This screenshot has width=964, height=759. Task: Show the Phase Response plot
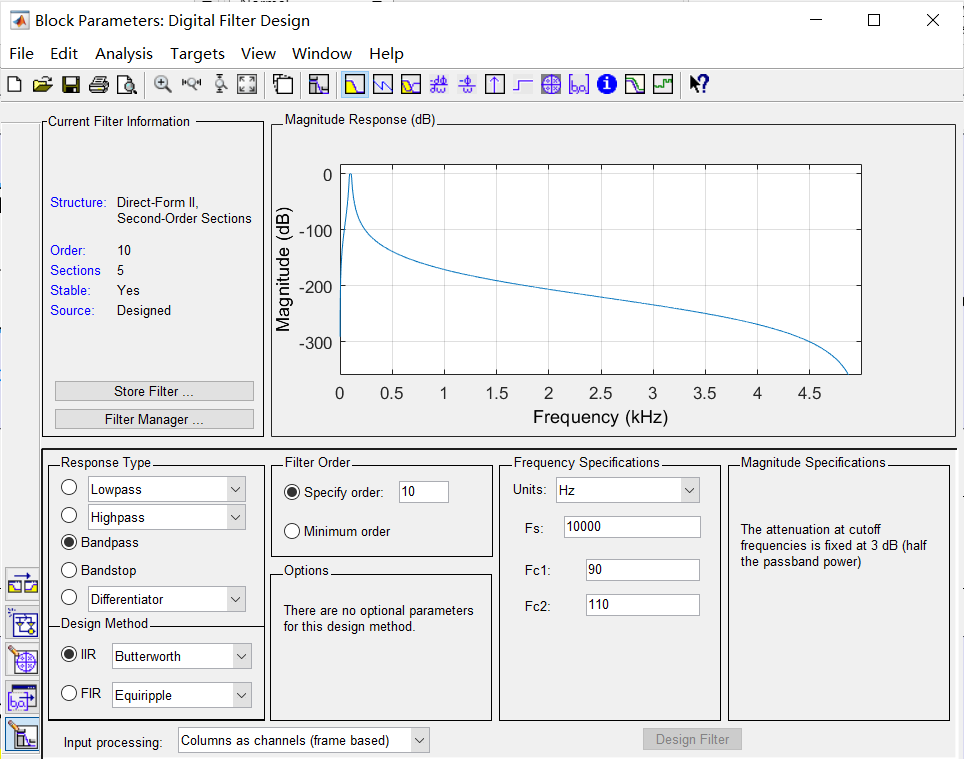click(382, 84)
